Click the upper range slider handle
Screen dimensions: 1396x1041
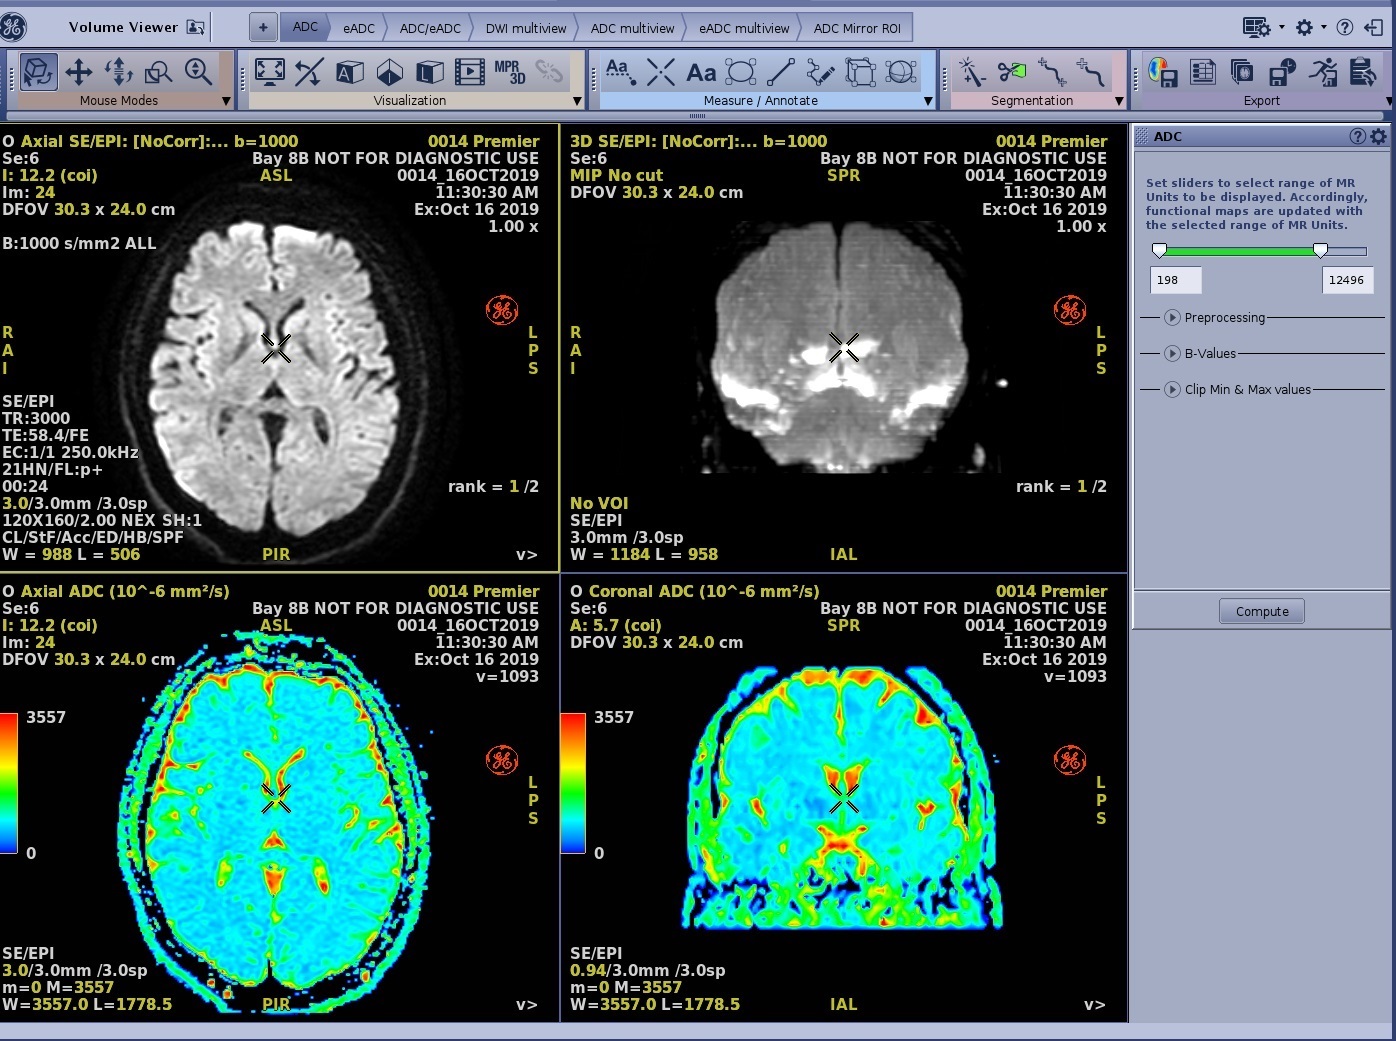(1320, 250)
